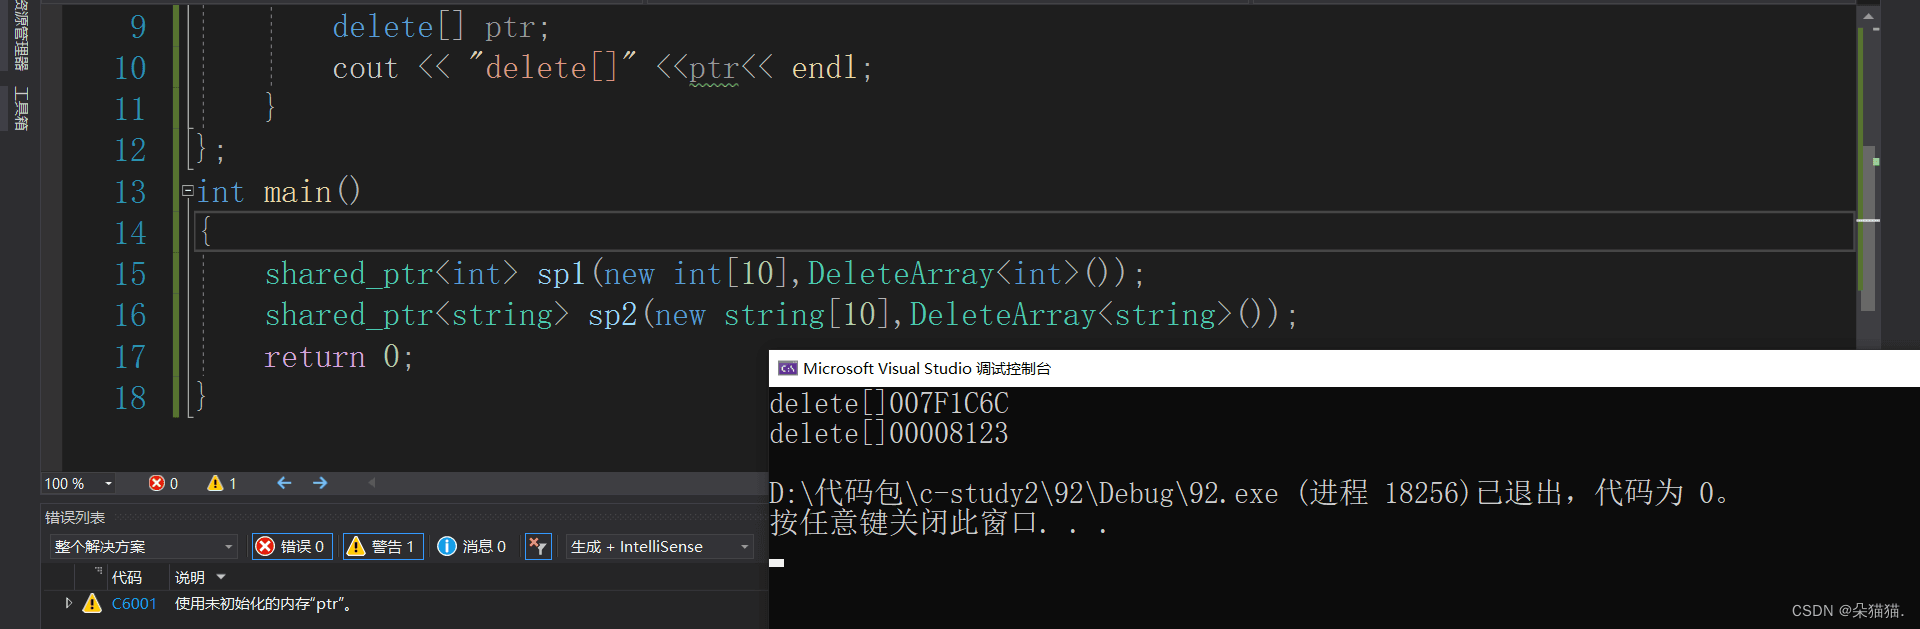Click the warning triangle in editor status bar
Image resolution: width=1920 pixels, height=629 pixels.
pyautogui.click(x=215, y=483)
